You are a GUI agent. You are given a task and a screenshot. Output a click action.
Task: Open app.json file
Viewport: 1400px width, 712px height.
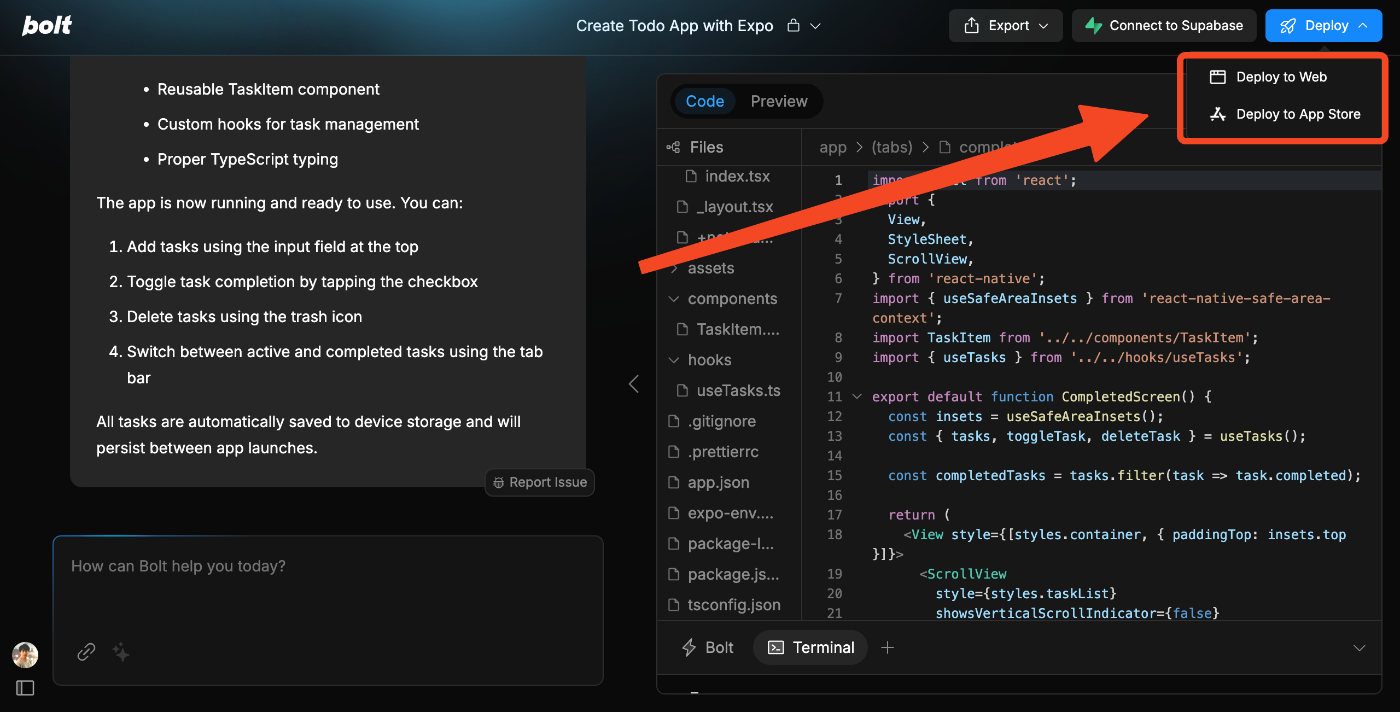708,482
